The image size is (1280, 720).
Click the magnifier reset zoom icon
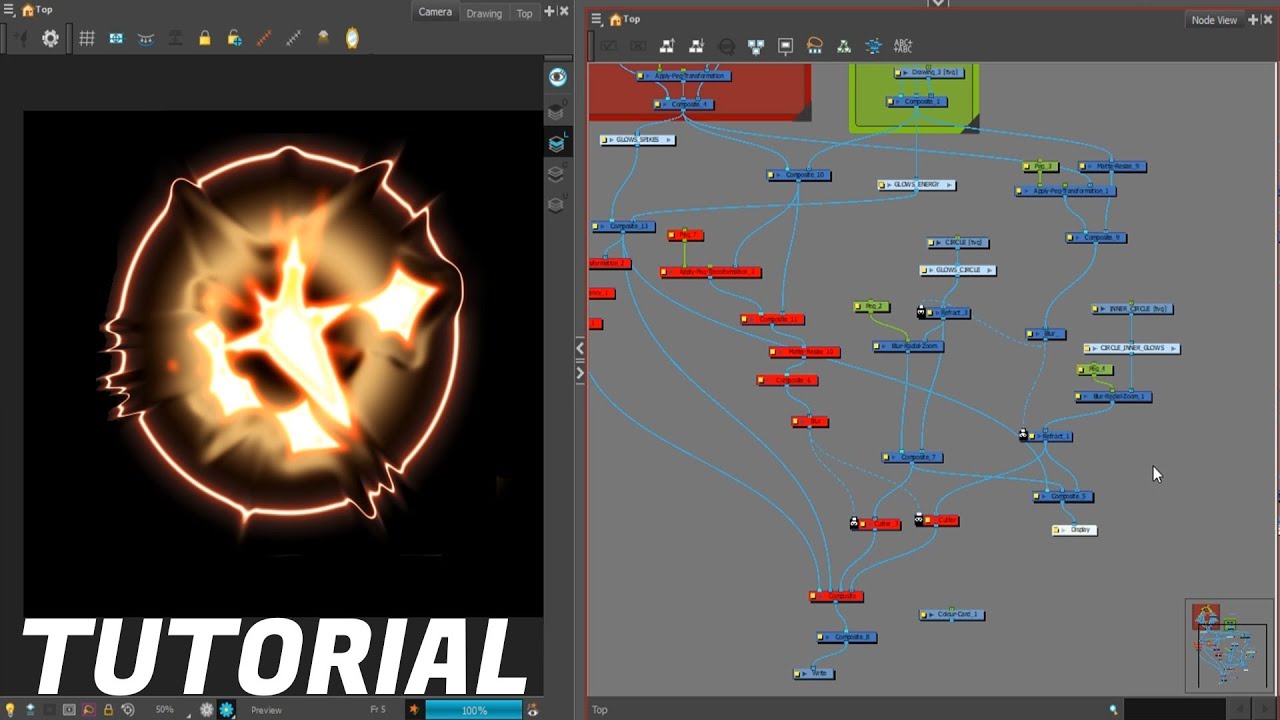(726, 46)
